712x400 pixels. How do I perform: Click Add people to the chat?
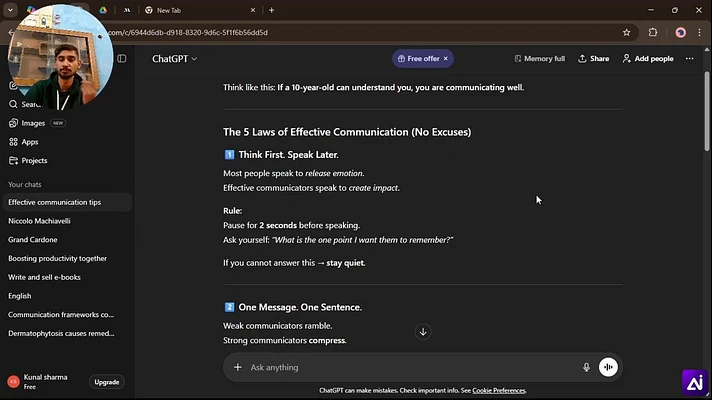[x=648, y=59]
